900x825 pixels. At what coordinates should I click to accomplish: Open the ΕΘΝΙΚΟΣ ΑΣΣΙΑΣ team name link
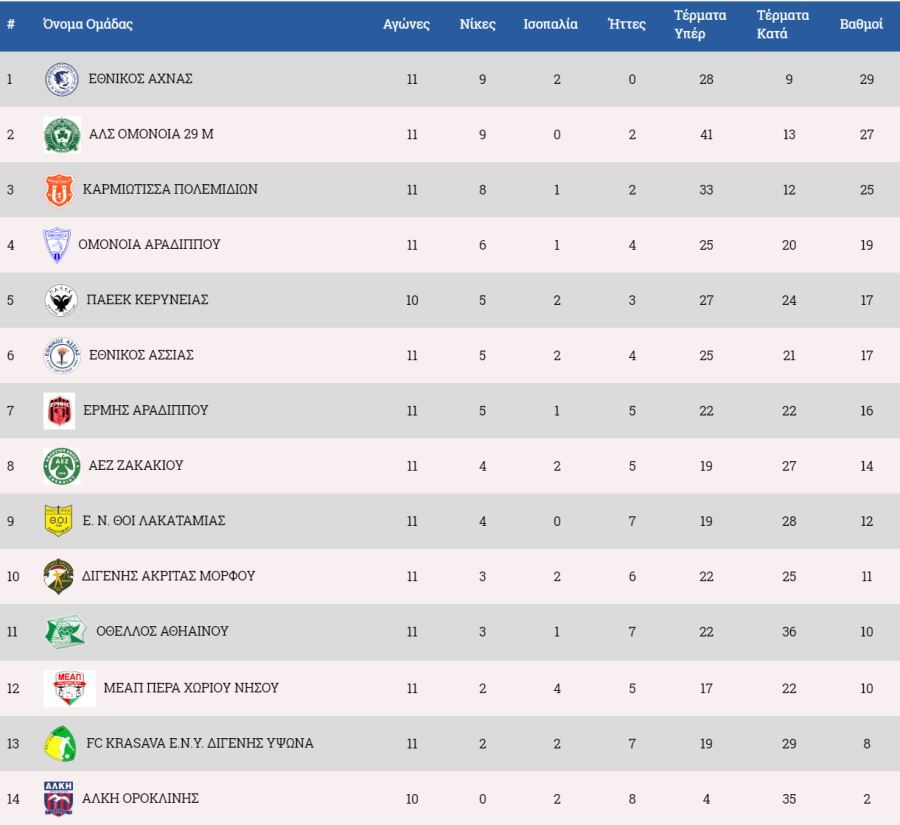click(x=141, y=355)
